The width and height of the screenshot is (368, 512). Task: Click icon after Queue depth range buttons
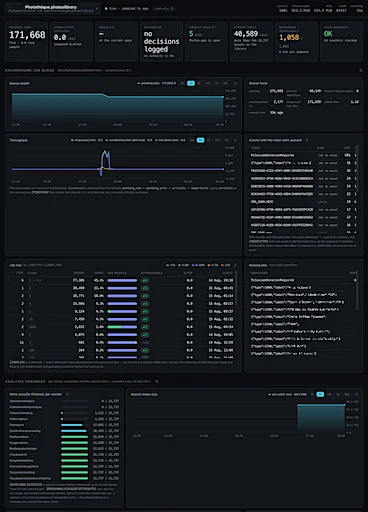tap(235, 83)
